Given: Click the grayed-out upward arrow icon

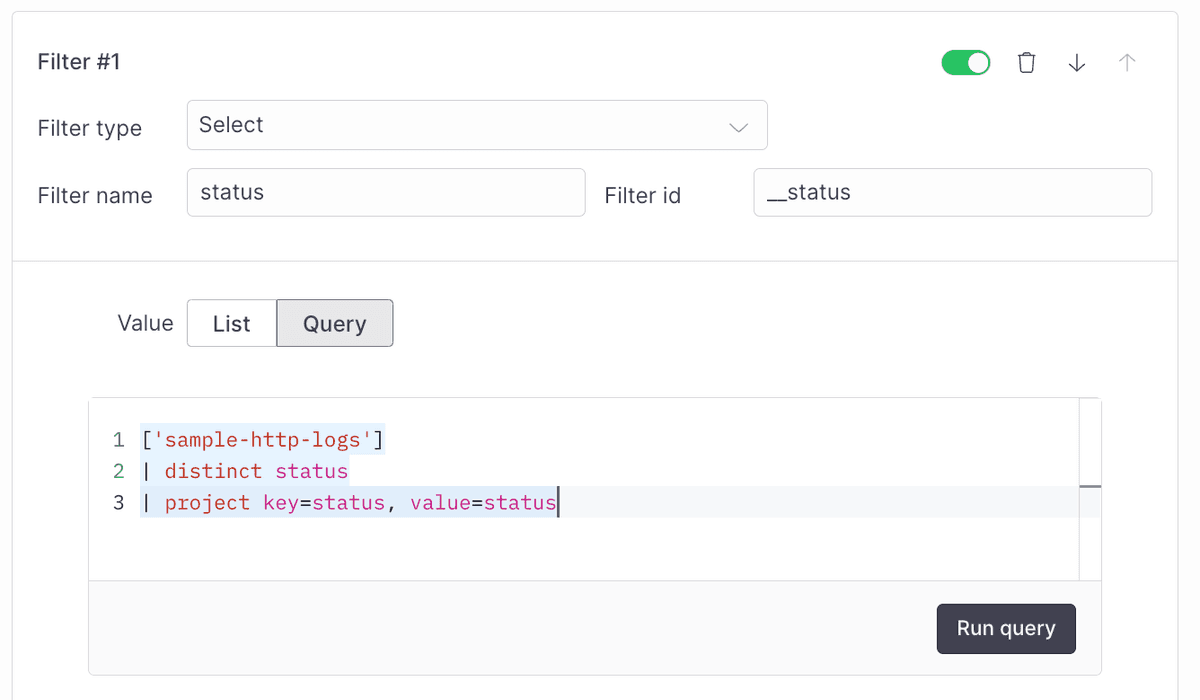Looking at the screenshot, I should [x=1126, y=62].
